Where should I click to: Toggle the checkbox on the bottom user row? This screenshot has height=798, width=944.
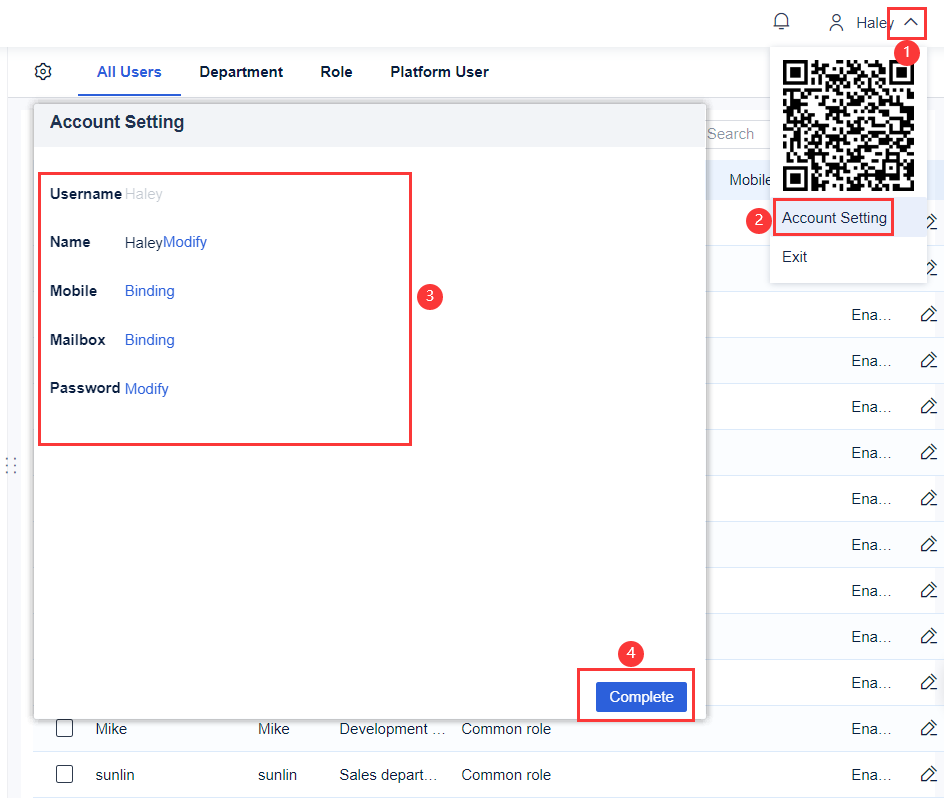click(x=64, y=774)
